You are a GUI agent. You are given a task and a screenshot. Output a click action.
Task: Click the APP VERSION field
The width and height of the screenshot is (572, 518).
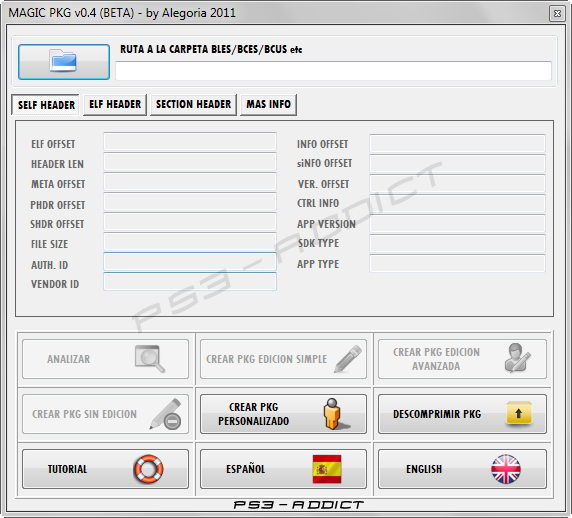[457, 223]
